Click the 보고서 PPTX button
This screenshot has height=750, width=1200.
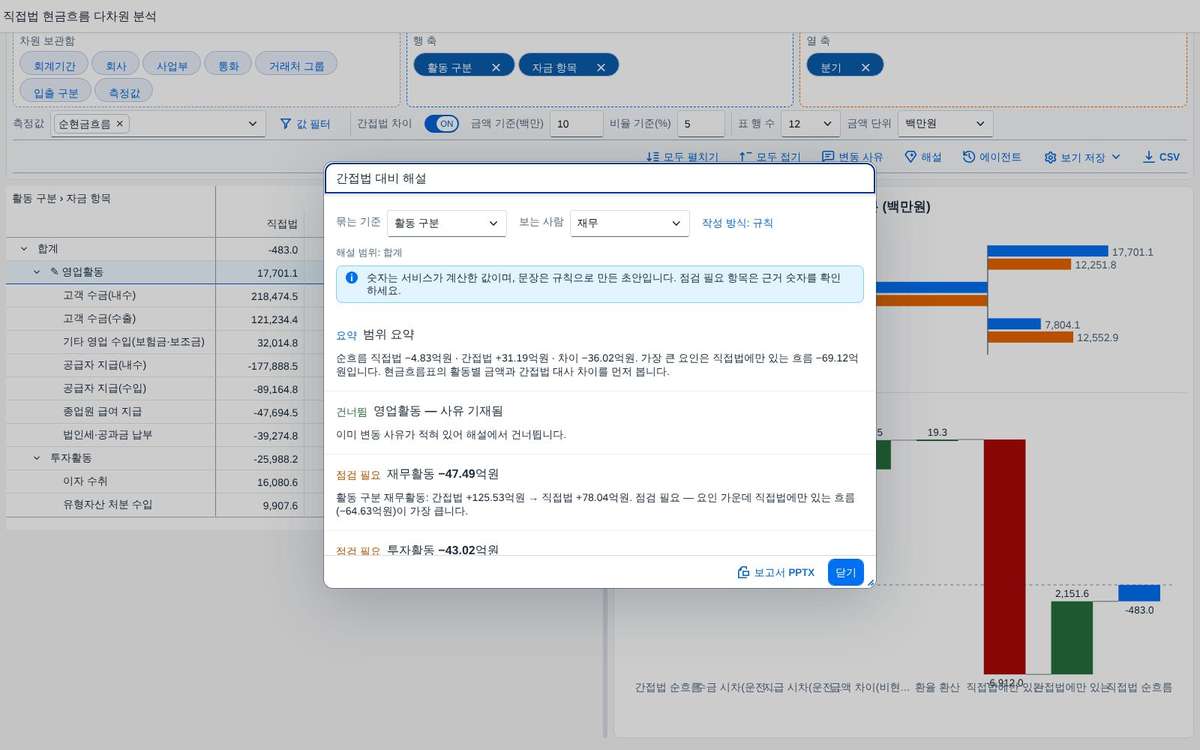(x=776, y=572)
